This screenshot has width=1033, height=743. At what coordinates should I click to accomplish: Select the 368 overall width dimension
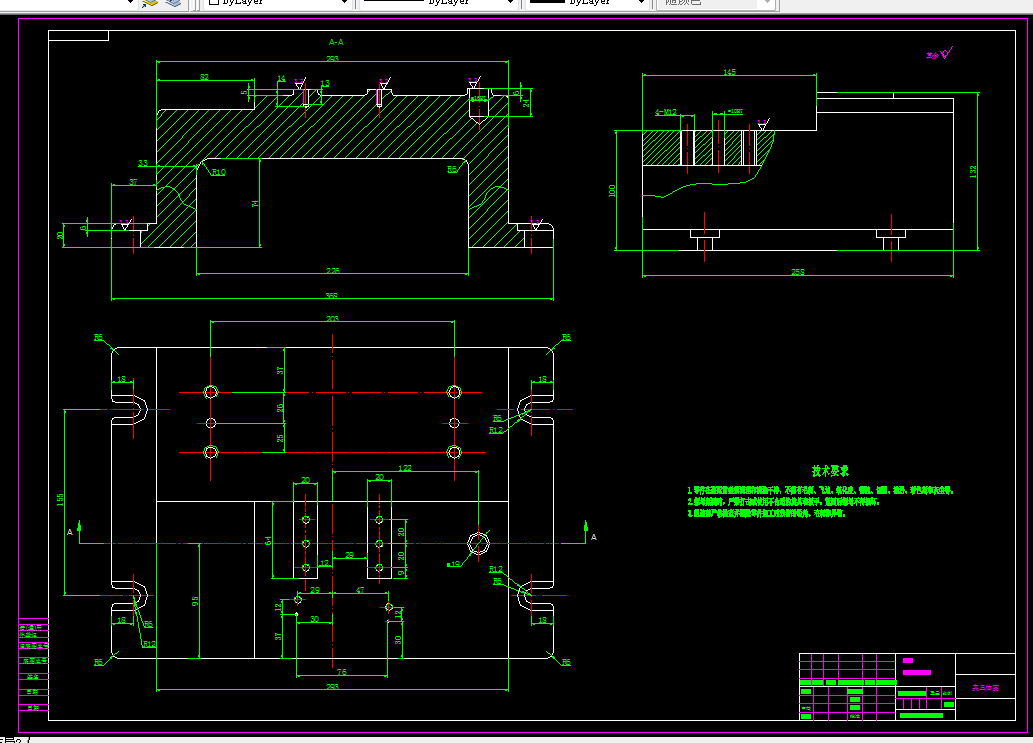[x=331, y=296]
